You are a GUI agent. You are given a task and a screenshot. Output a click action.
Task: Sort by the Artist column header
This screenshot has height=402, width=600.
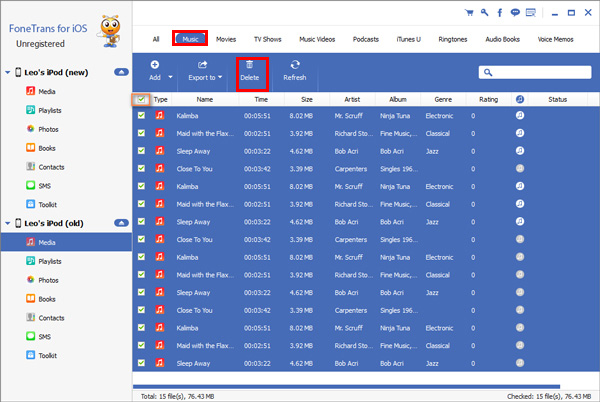click(x=352, y=99)
